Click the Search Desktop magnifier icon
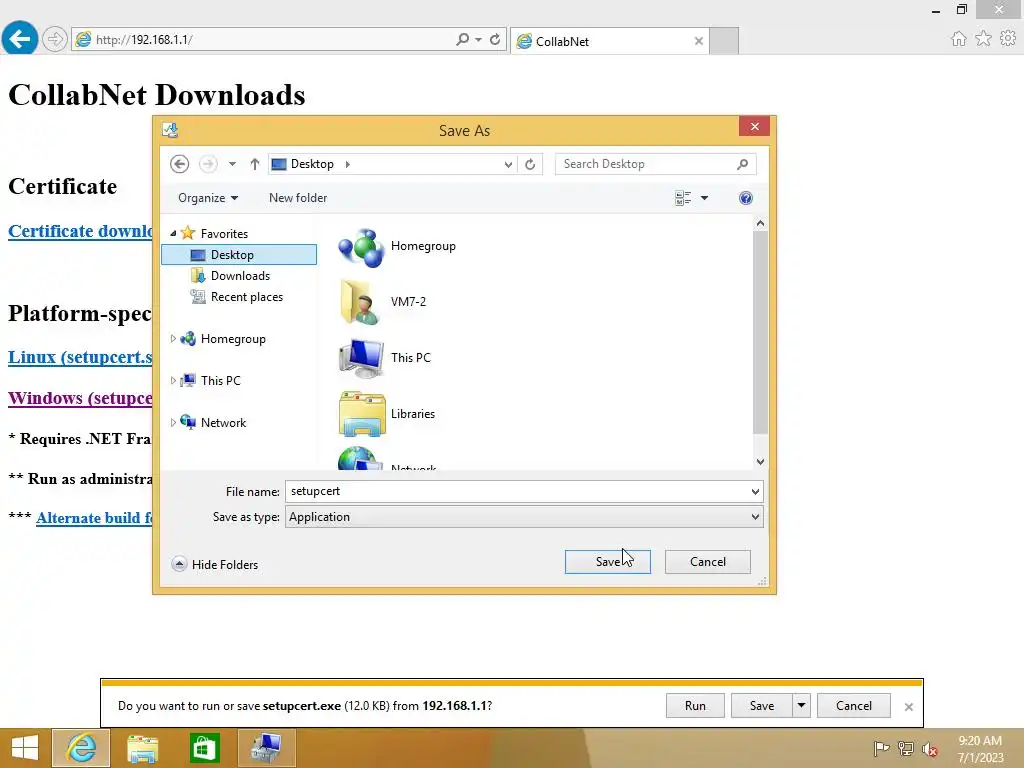Image resolution: width=1024 pixels, height=768 pixels. click(743, 164)
